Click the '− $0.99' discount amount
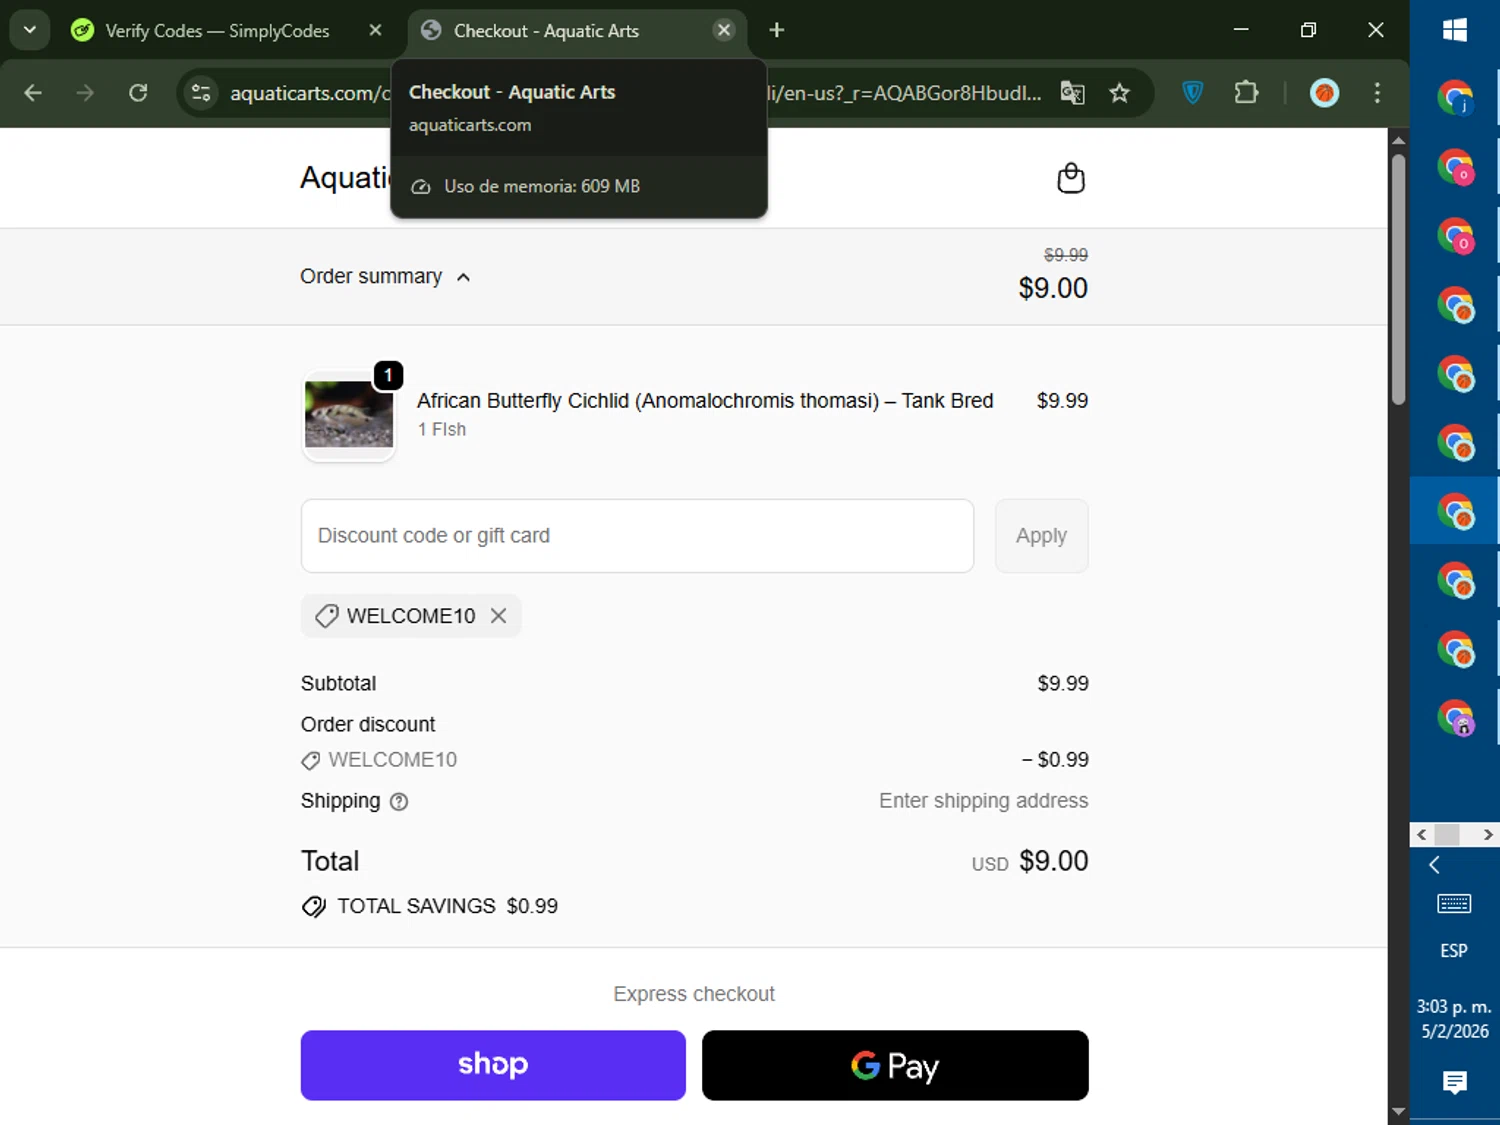The image size is (1500, 1125). click(x=1055, y=760)
